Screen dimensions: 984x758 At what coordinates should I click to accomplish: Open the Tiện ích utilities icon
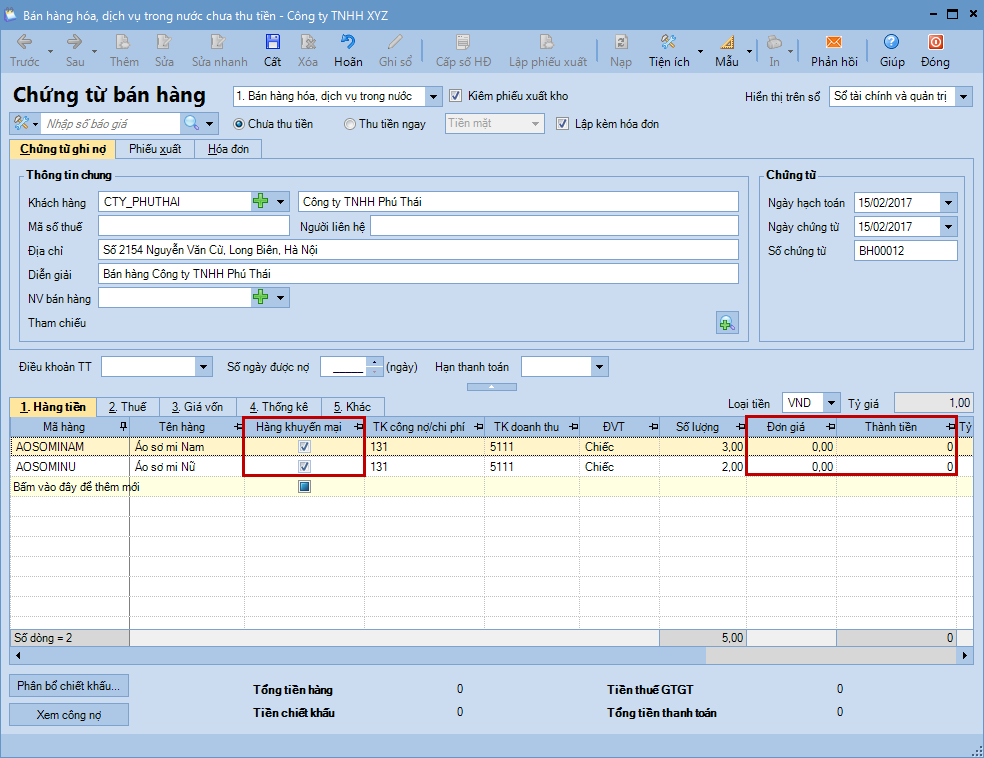click(669, 43)
